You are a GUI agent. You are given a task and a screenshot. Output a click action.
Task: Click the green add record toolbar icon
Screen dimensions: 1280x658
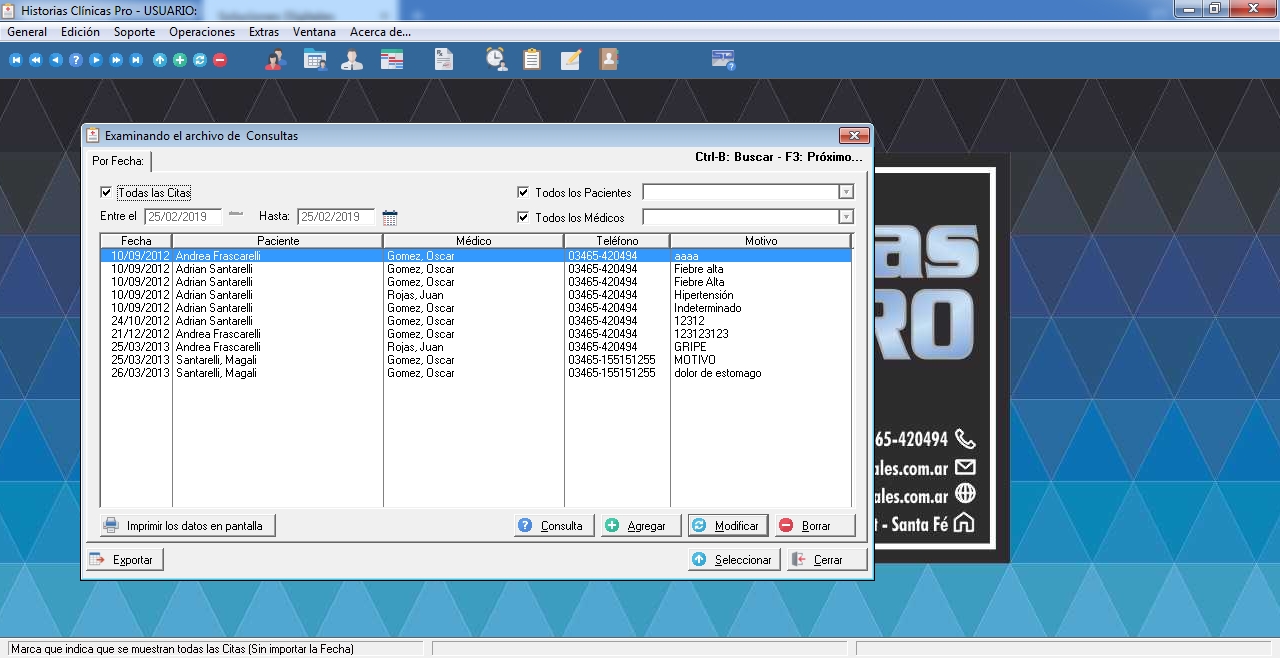[180, 60]
